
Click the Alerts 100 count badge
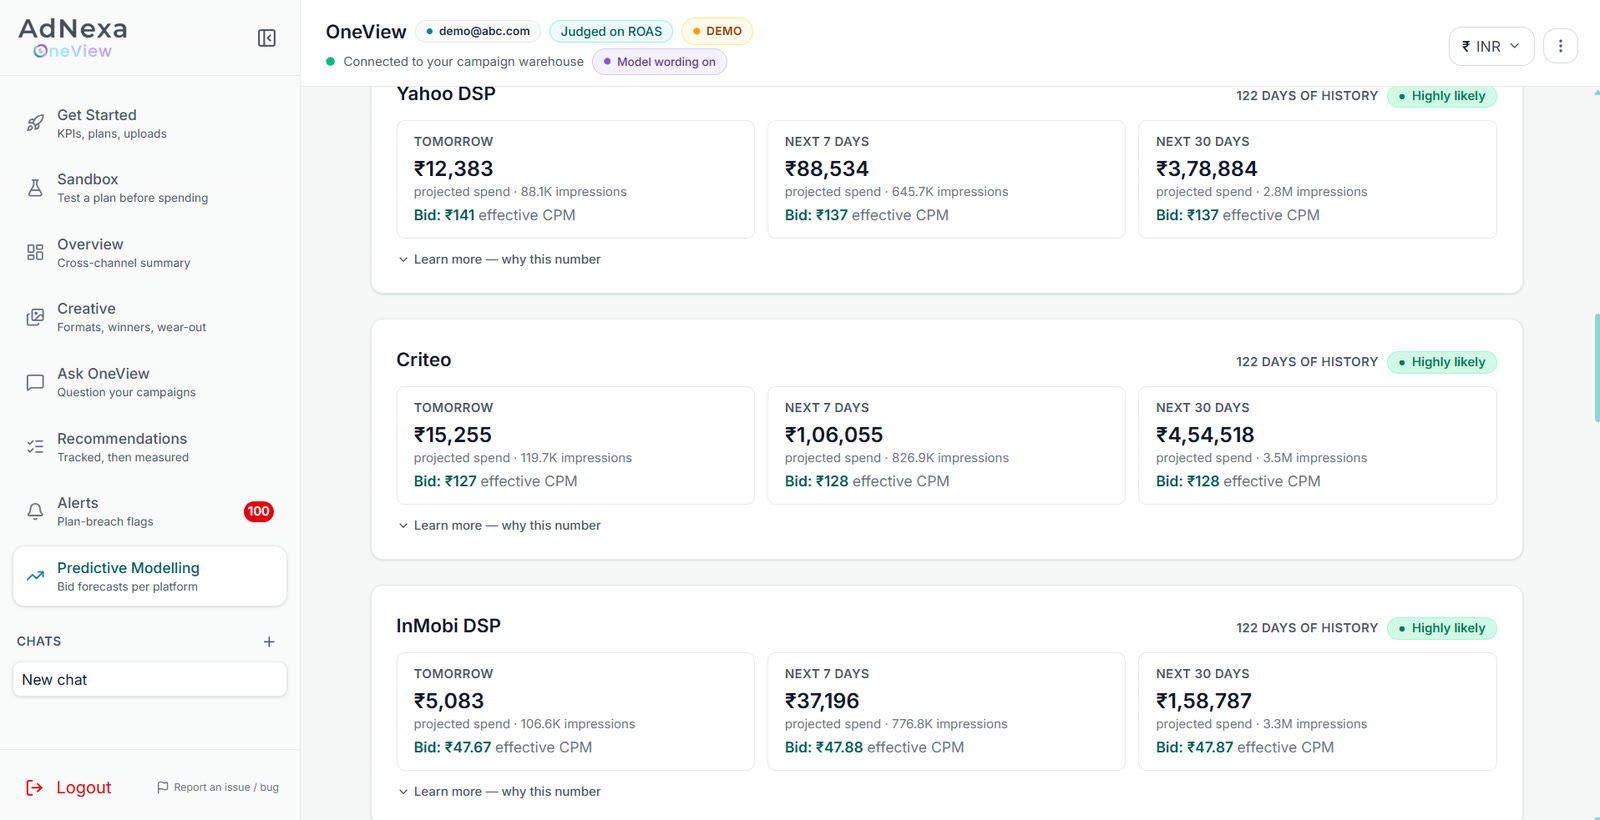[258, 511]
